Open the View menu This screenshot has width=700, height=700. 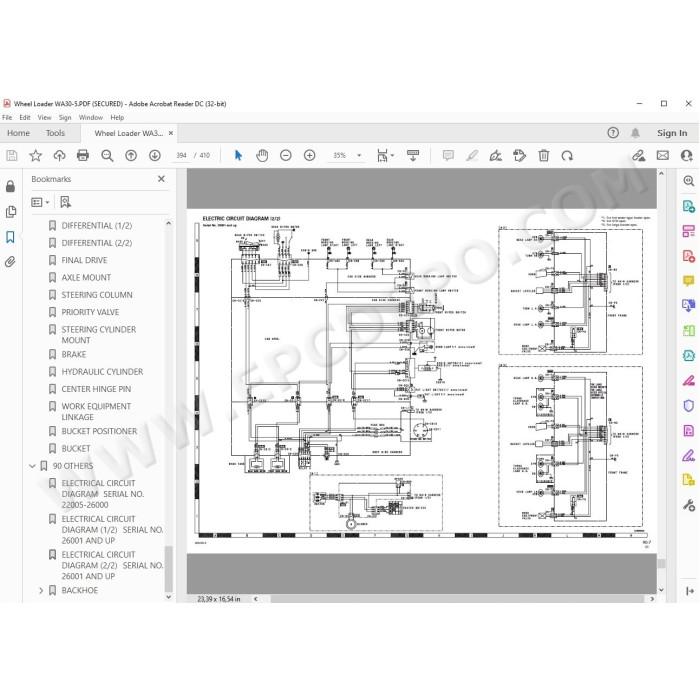click(44, 117)
